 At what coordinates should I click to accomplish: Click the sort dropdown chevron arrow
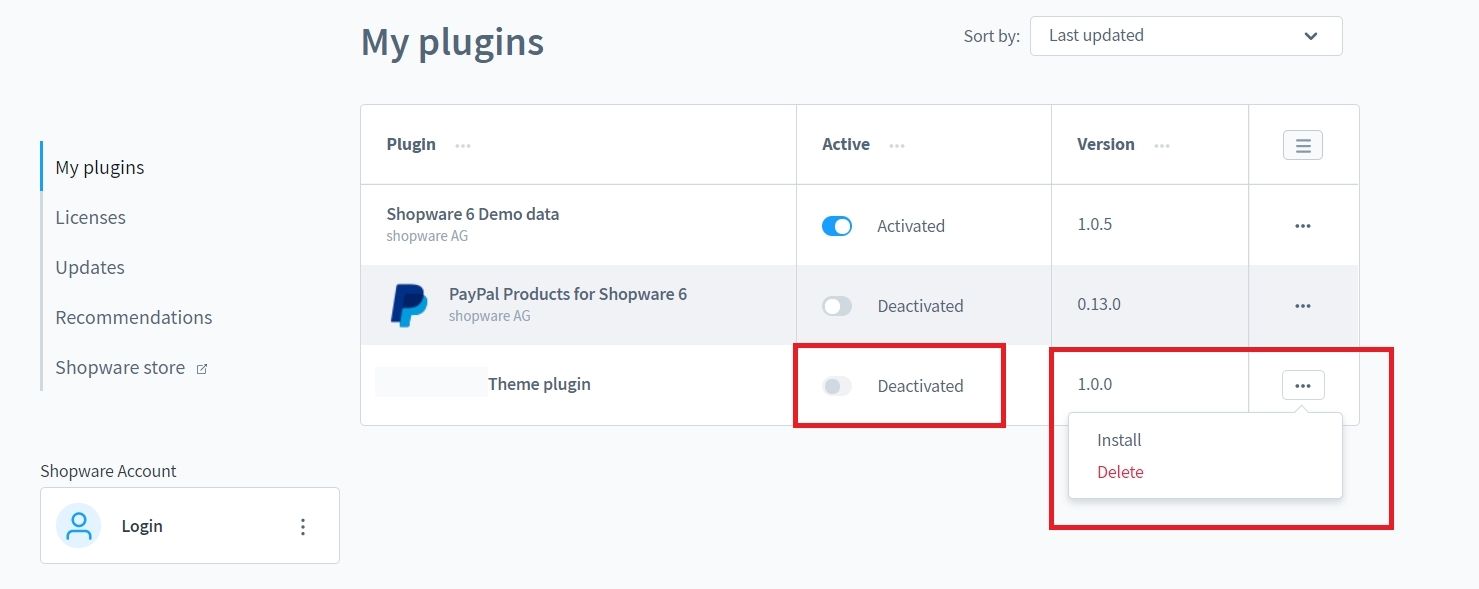(1311, 35)
